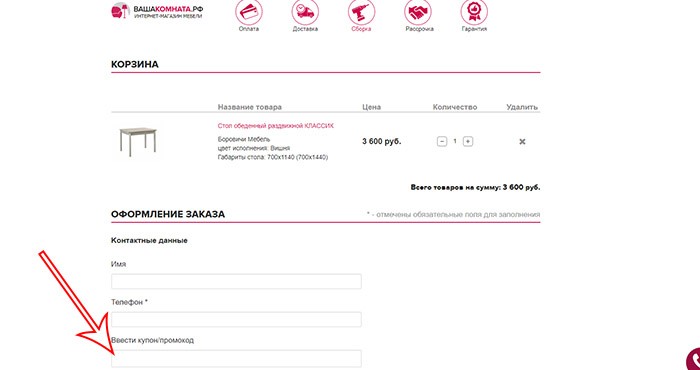Focus the Телефон input field
Image resolution: width=700 pixels, height=370 pixels.
pyautogui.click(x=236, y=320)
